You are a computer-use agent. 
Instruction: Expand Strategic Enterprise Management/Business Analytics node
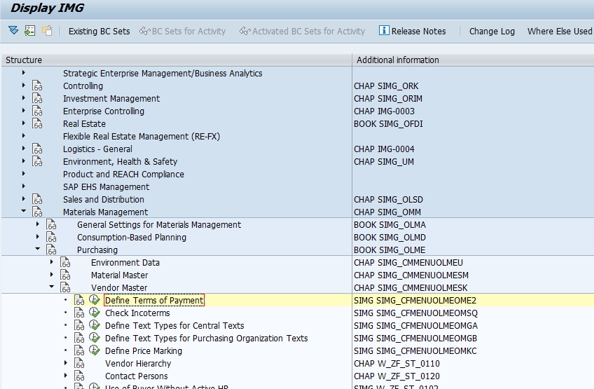(x=23, y=73)
